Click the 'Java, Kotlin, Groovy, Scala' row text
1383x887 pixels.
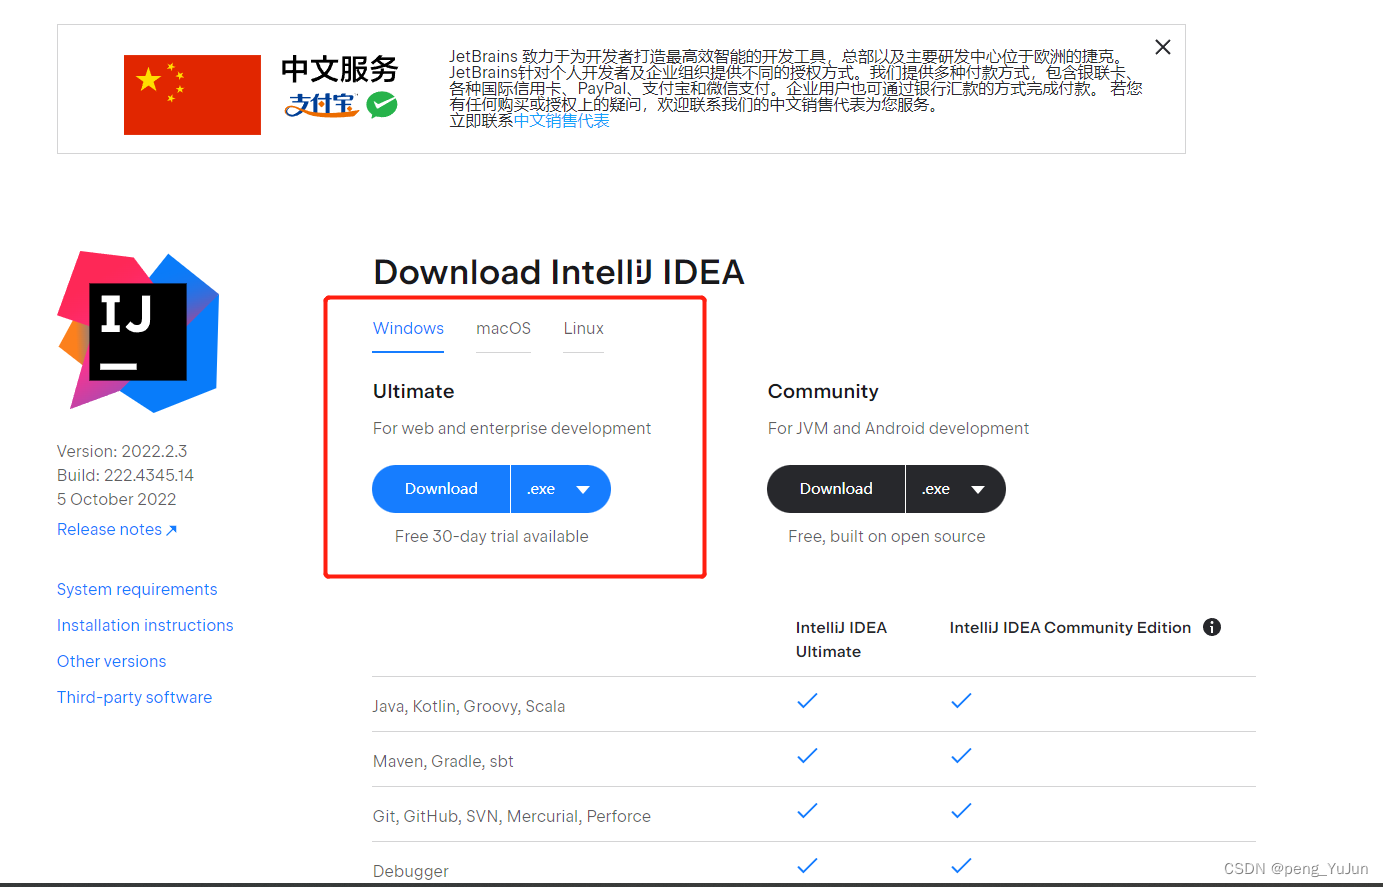pos(469,706)
